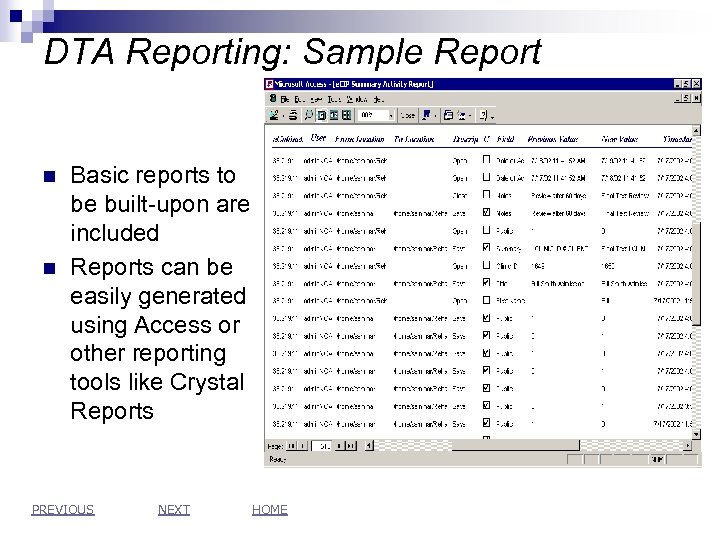Click the Access icon in title bar
The height and width of the screenshot is (540, 720).
[x=270, y=84]
